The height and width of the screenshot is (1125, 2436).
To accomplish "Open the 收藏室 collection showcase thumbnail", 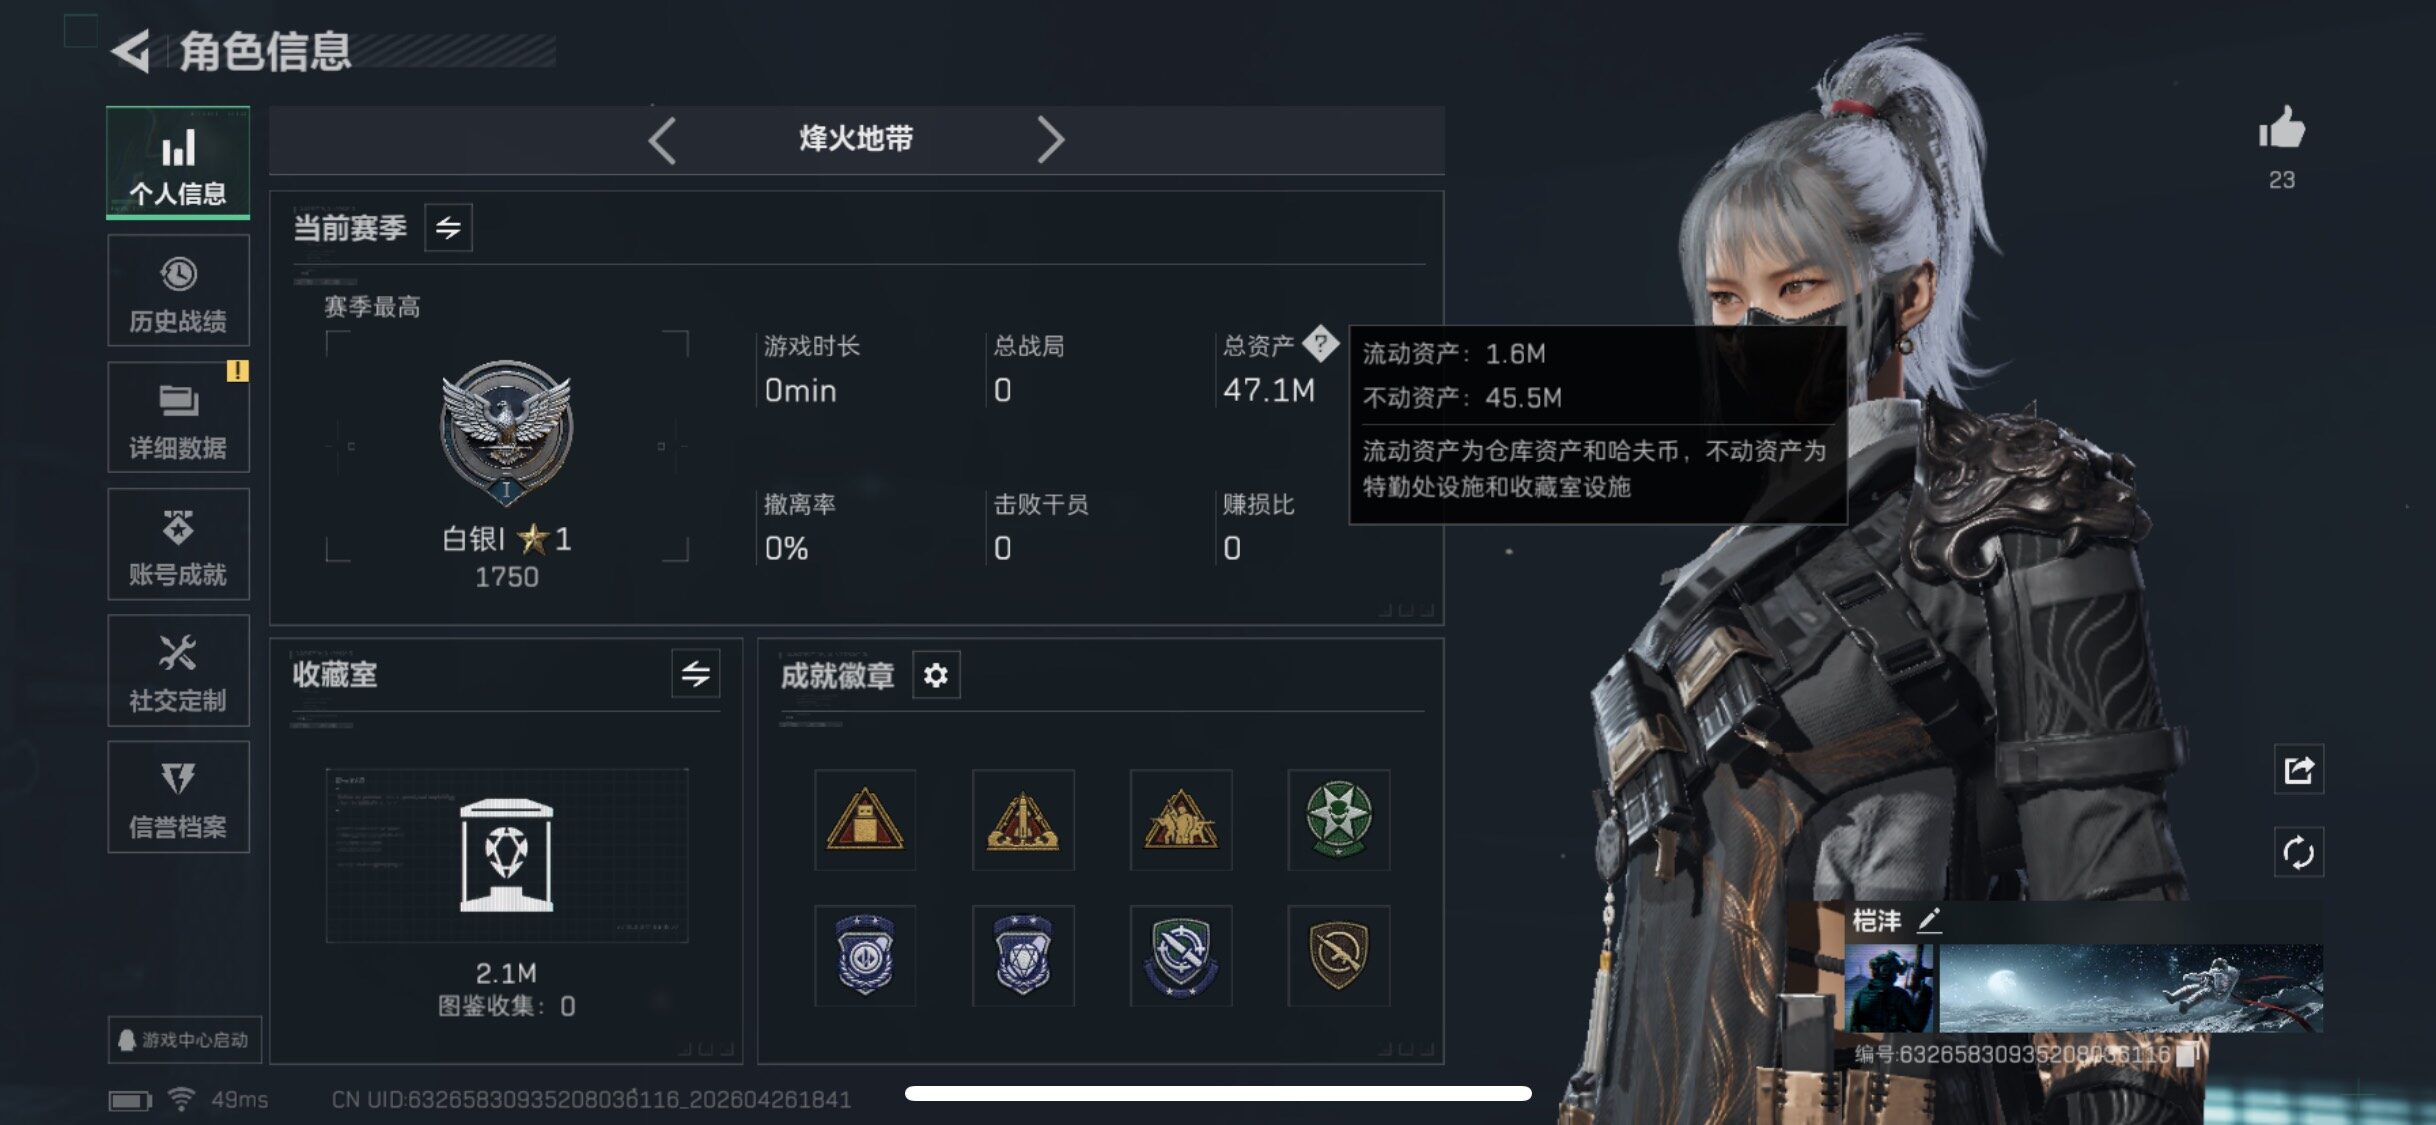I will pos(507,855).
